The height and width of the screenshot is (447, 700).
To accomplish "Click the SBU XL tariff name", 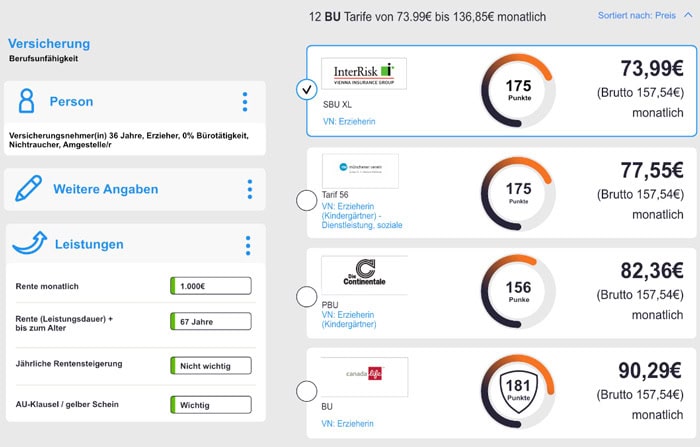I will 338,104.
